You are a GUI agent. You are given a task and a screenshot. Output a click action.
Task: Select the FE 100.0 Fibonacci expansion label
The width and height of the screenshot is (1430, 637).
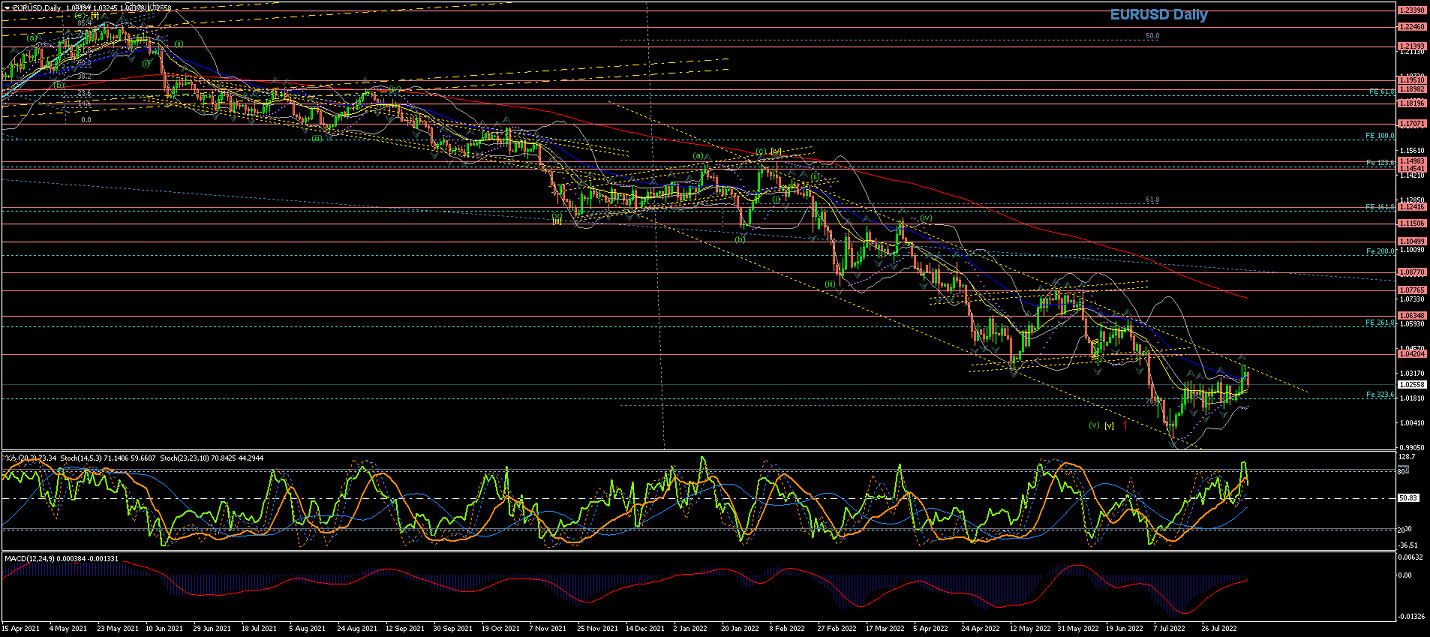1379,136
